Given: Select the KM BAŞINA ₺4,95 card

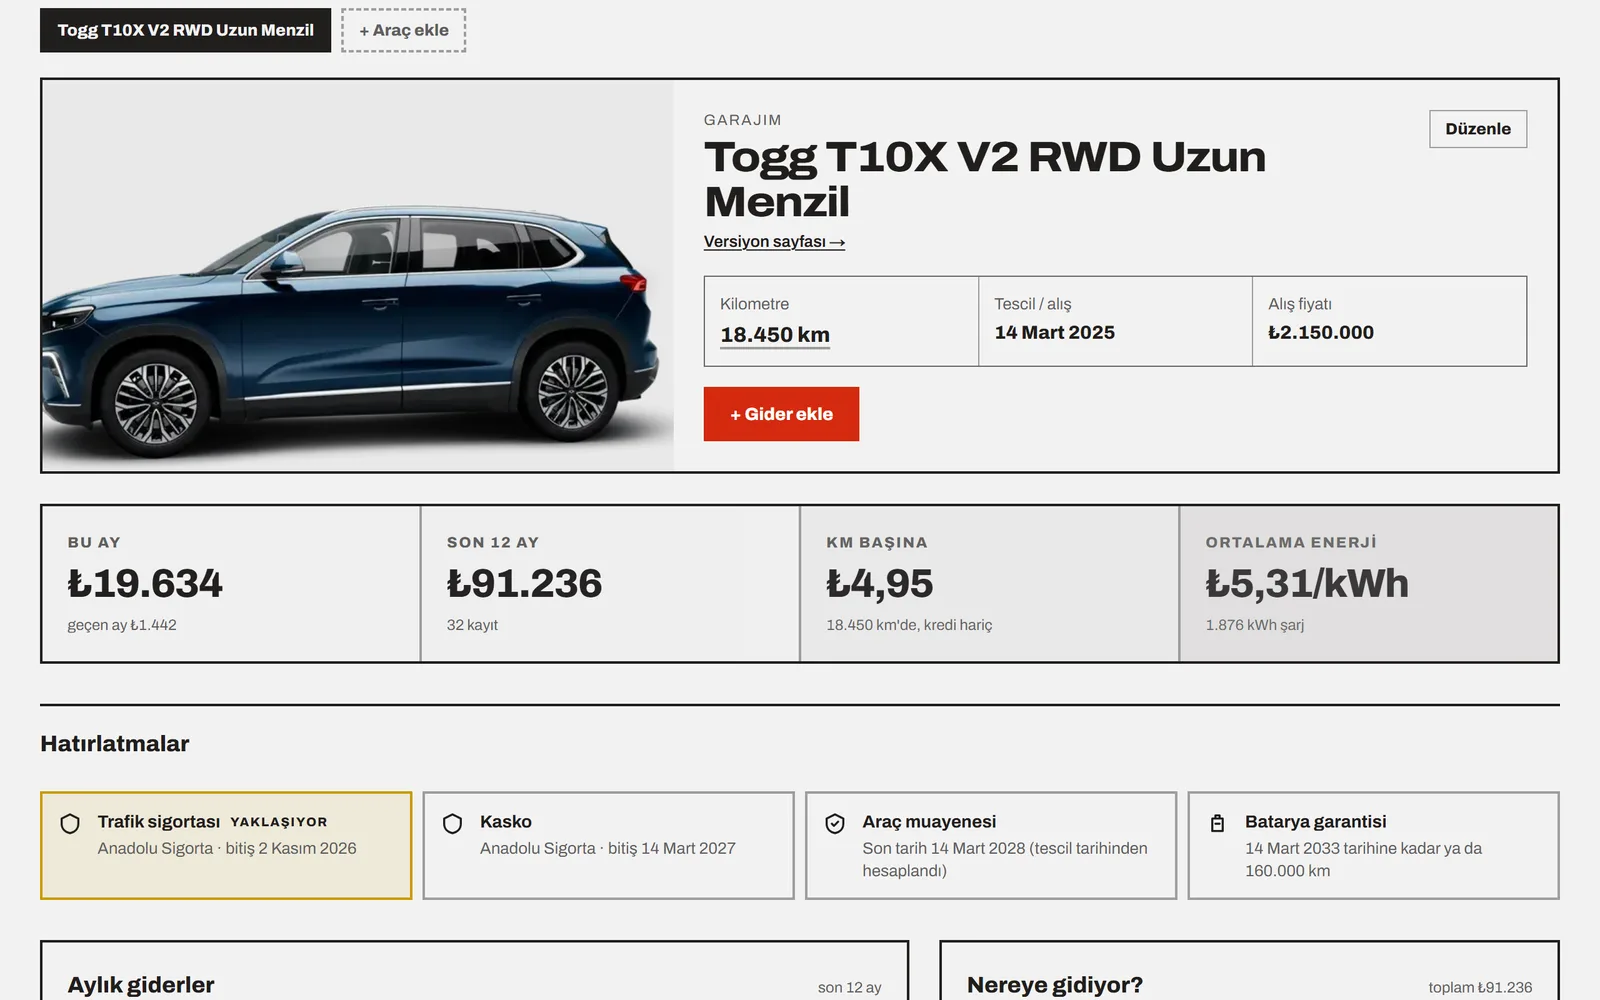Looking at the screenshot, I should coord(989,584).
